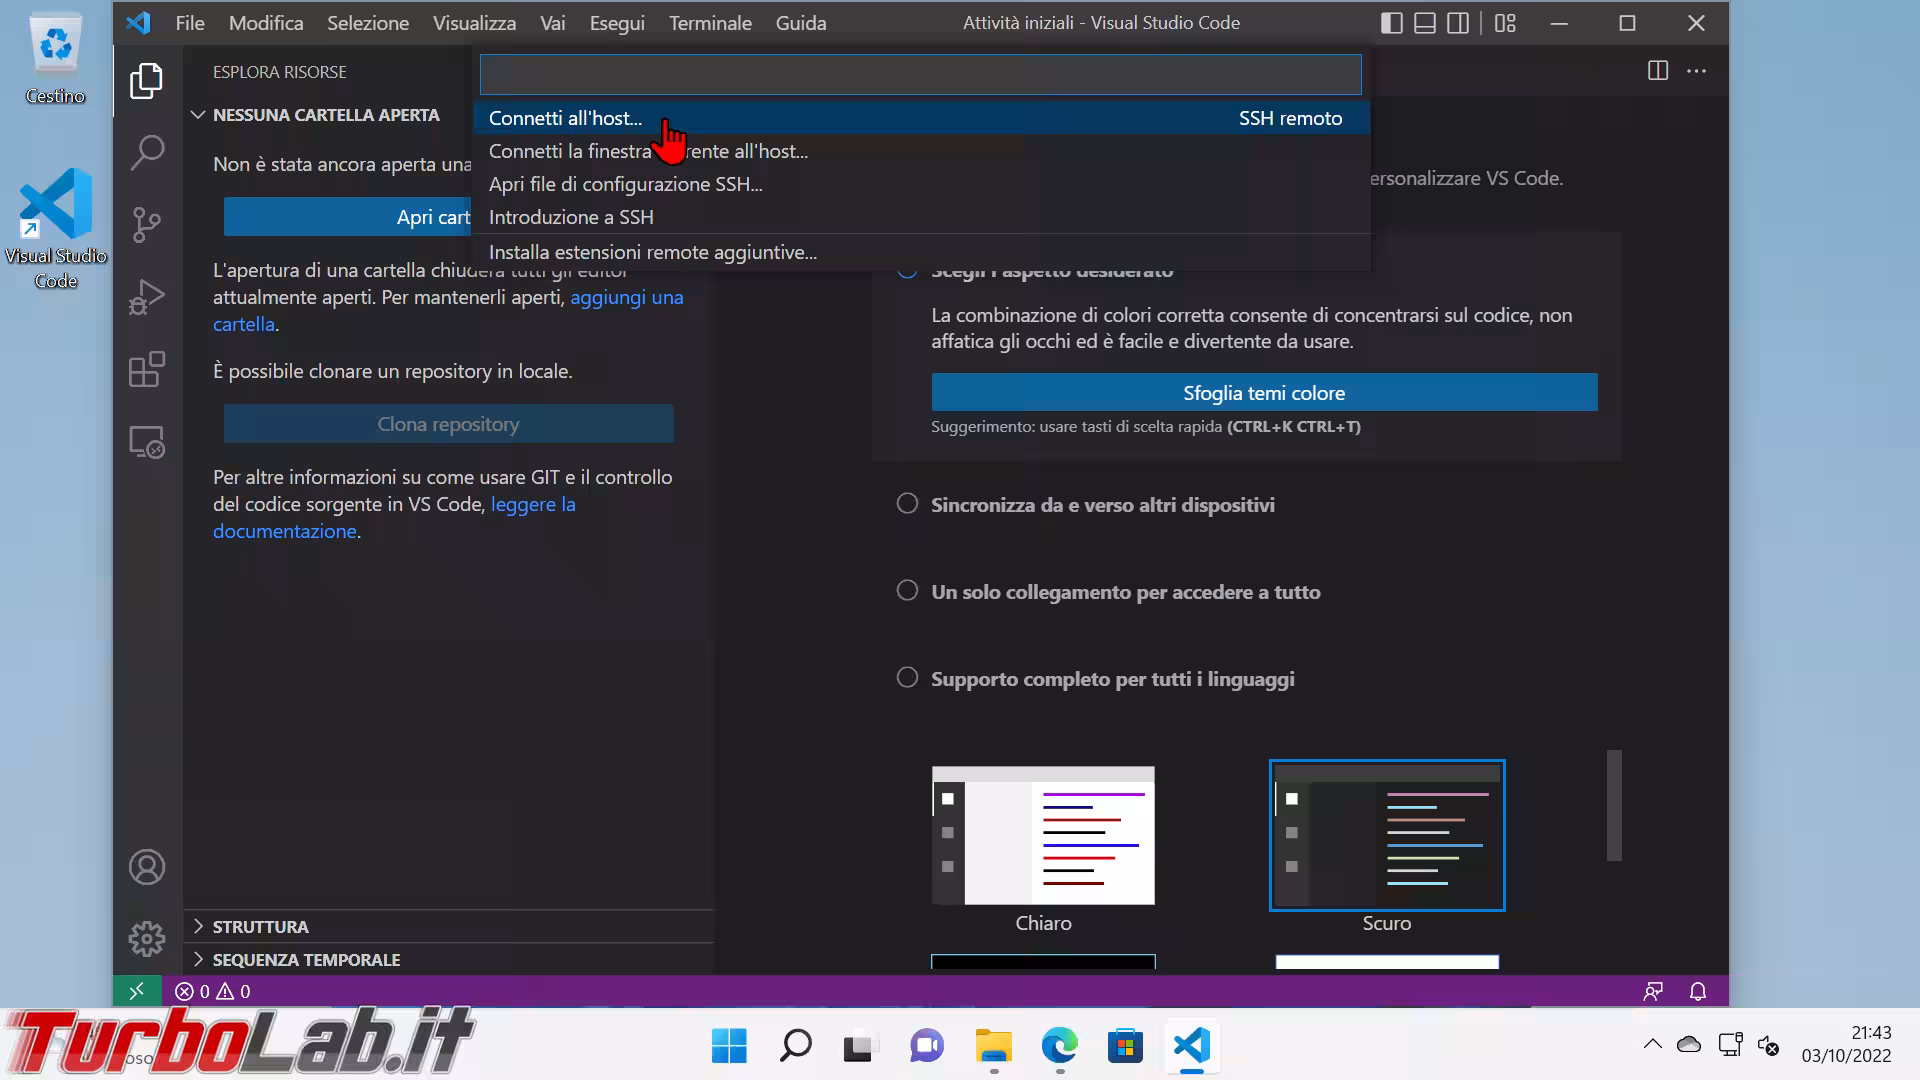Select the Chiaro theme thumbnail

click(x=1043, y=836)
